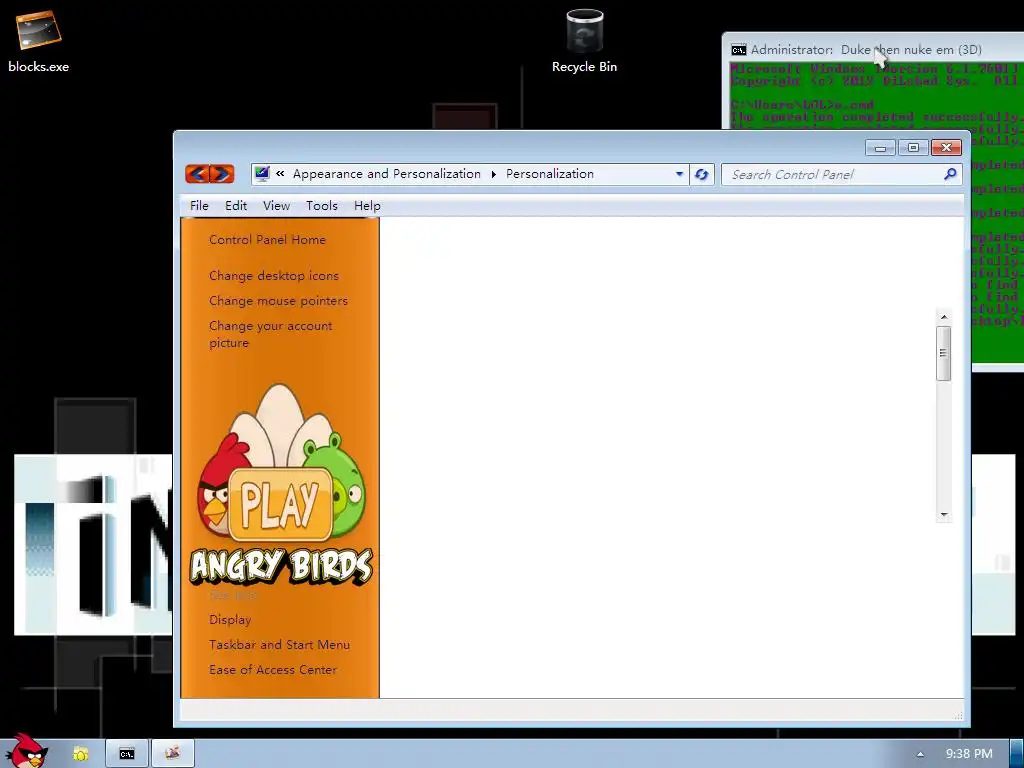Viewport: 1024px width, 768px height.
Task: Click the scrollbar down arrow
Action: pos(944,515)
